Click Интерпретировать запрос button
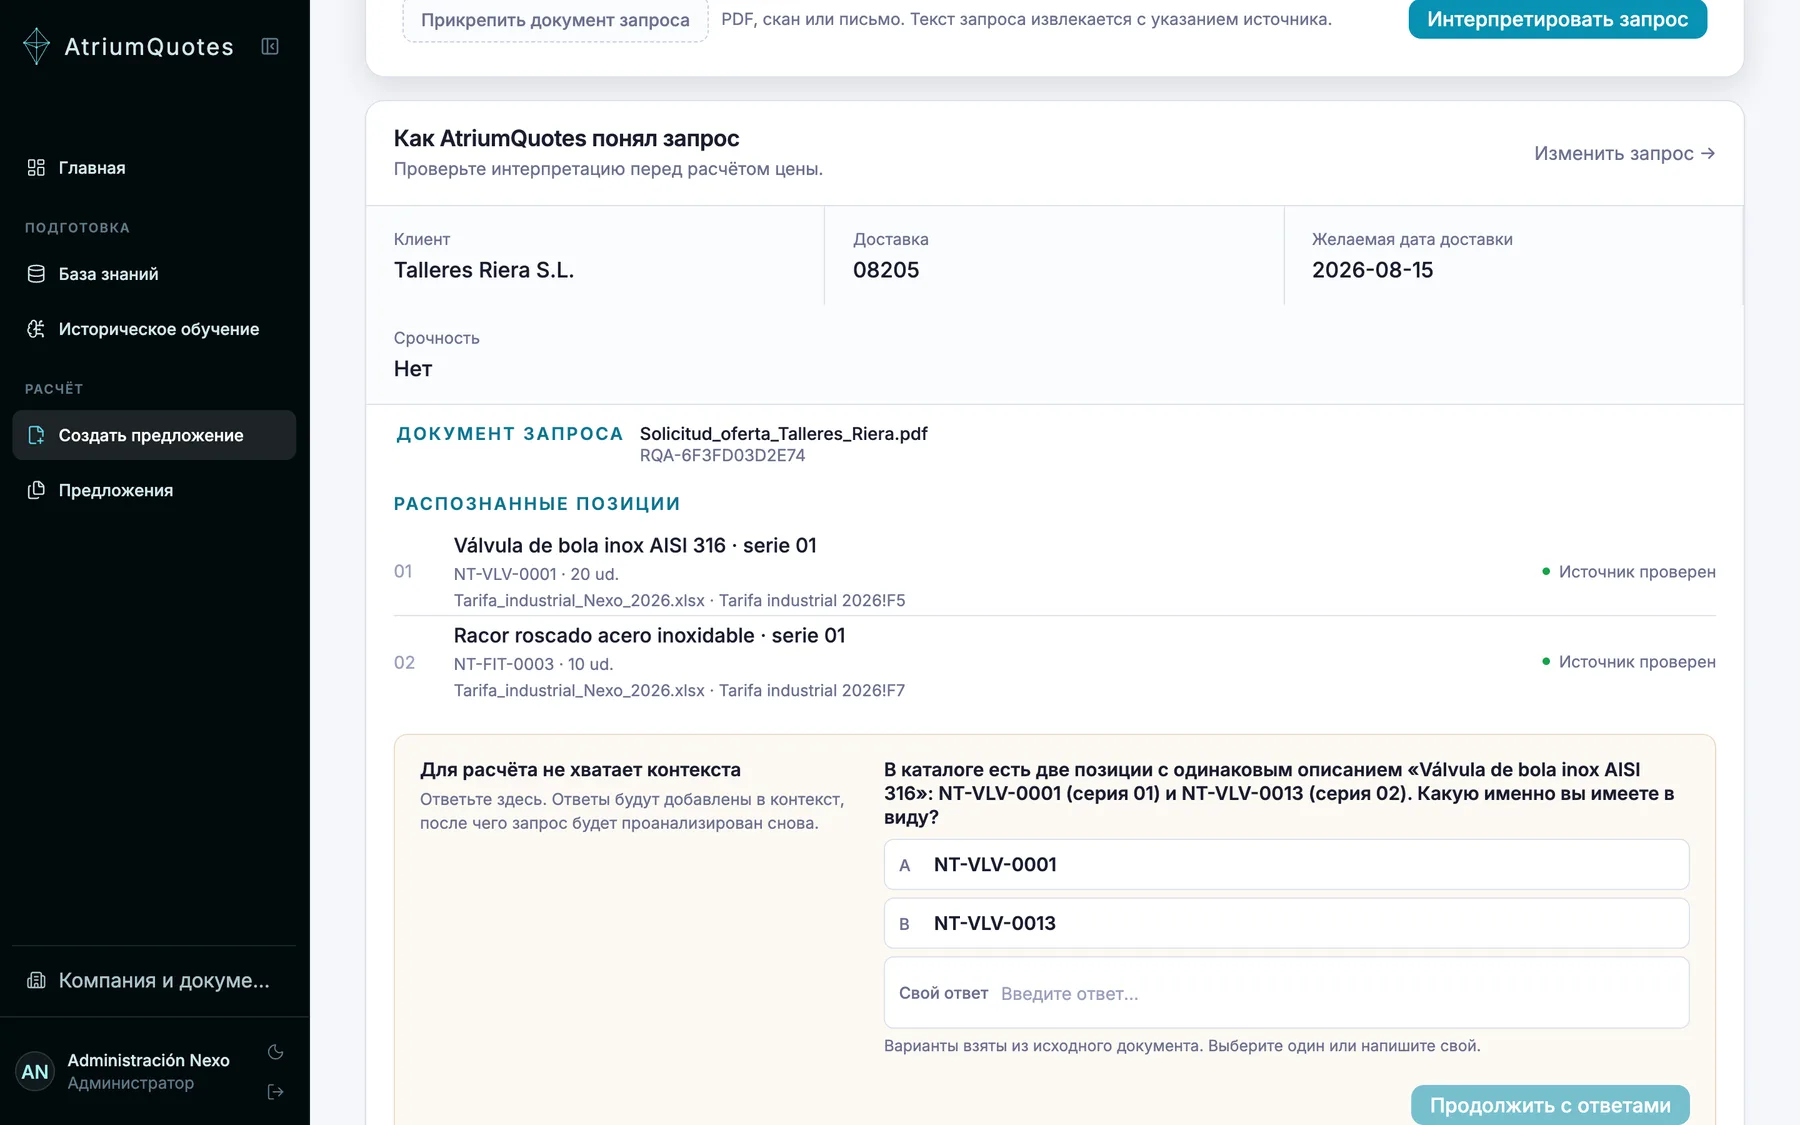1800x1125 pixels. tap(1557, 19)
